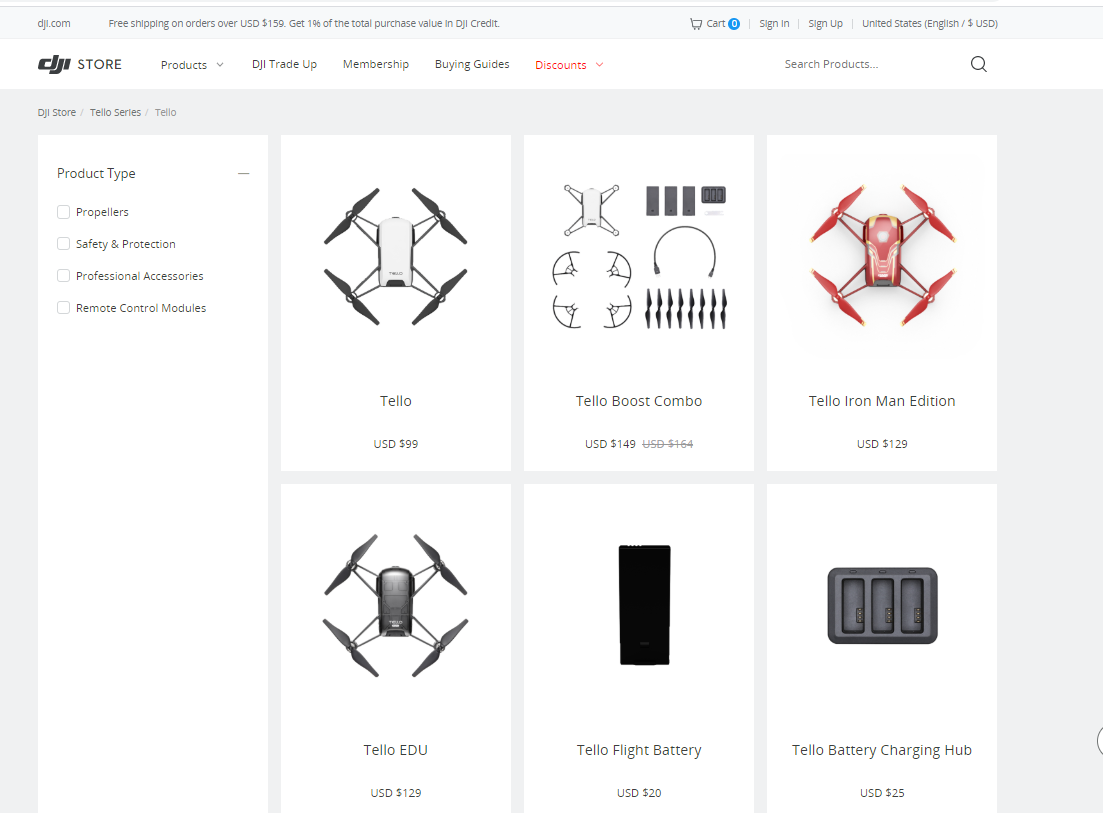Image resolution: width=1103 pixels, height=813 pixels.
Task: Open the Membership page
Action: [375, 64]
